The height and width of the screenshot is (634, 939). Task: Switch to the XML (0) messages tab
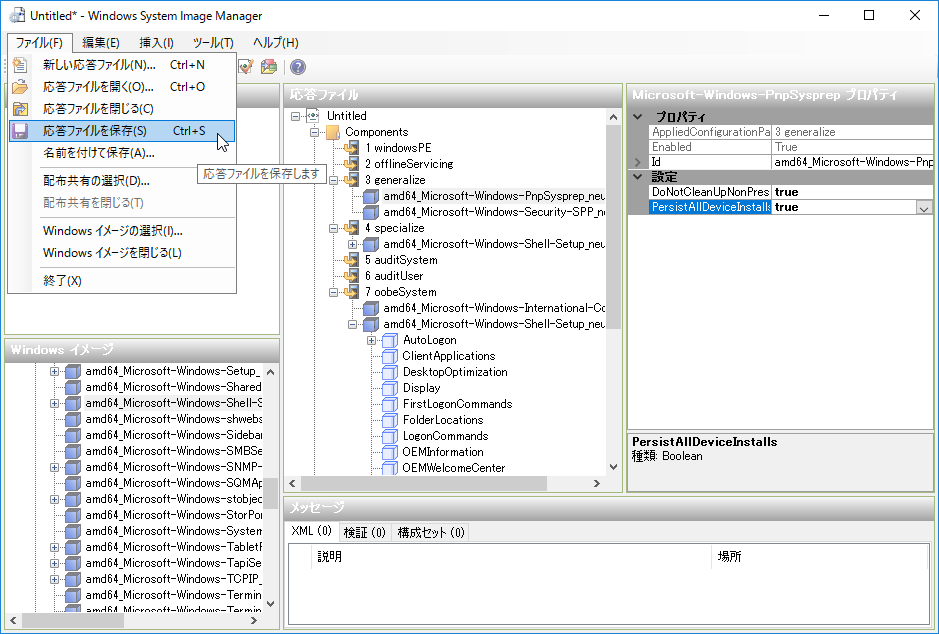(311, 531)
